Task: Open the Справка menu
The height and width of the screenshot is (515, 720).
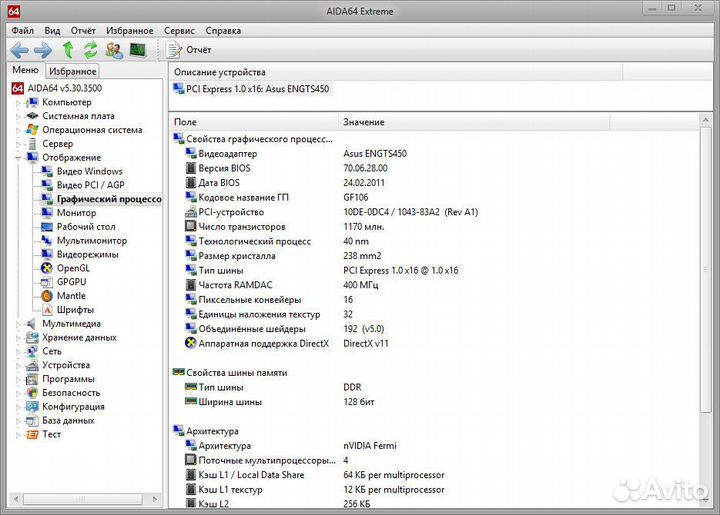Action: click(223, 31)
